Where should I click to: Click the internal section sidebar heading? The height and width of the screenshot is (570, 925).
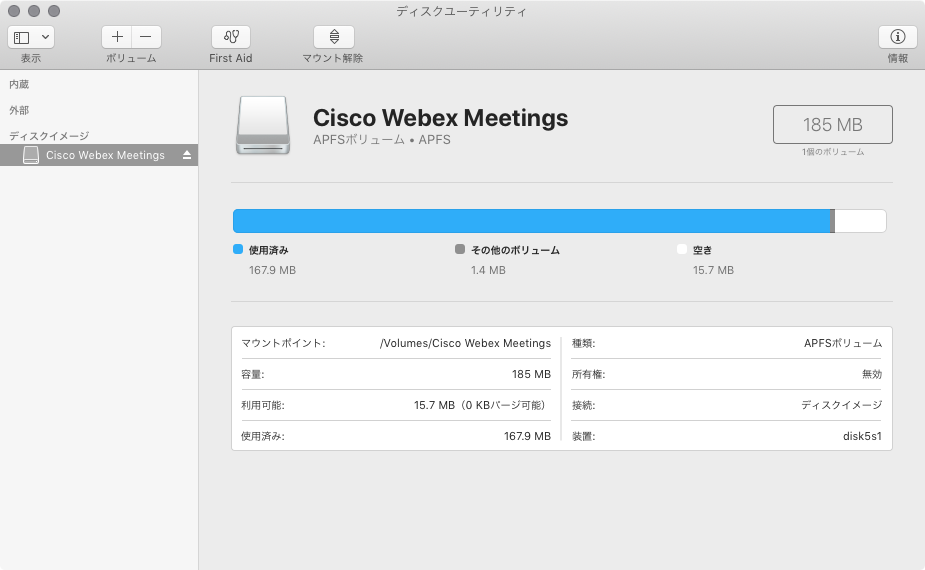point(19,85)
